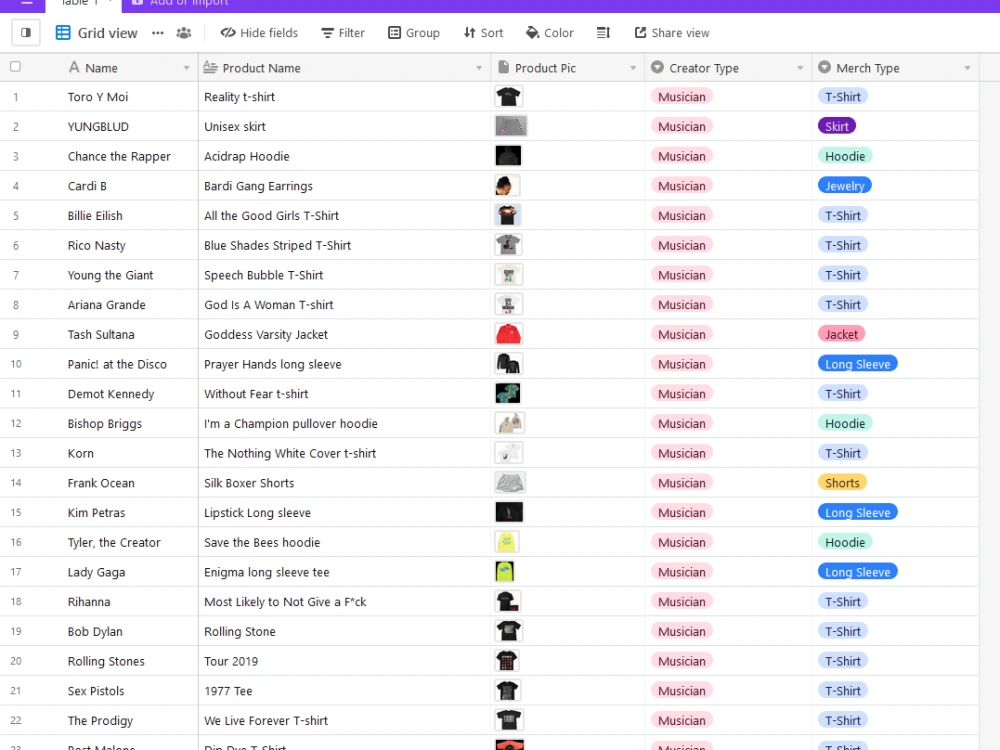Toggle the sidebar panel icon

[26, 33]
